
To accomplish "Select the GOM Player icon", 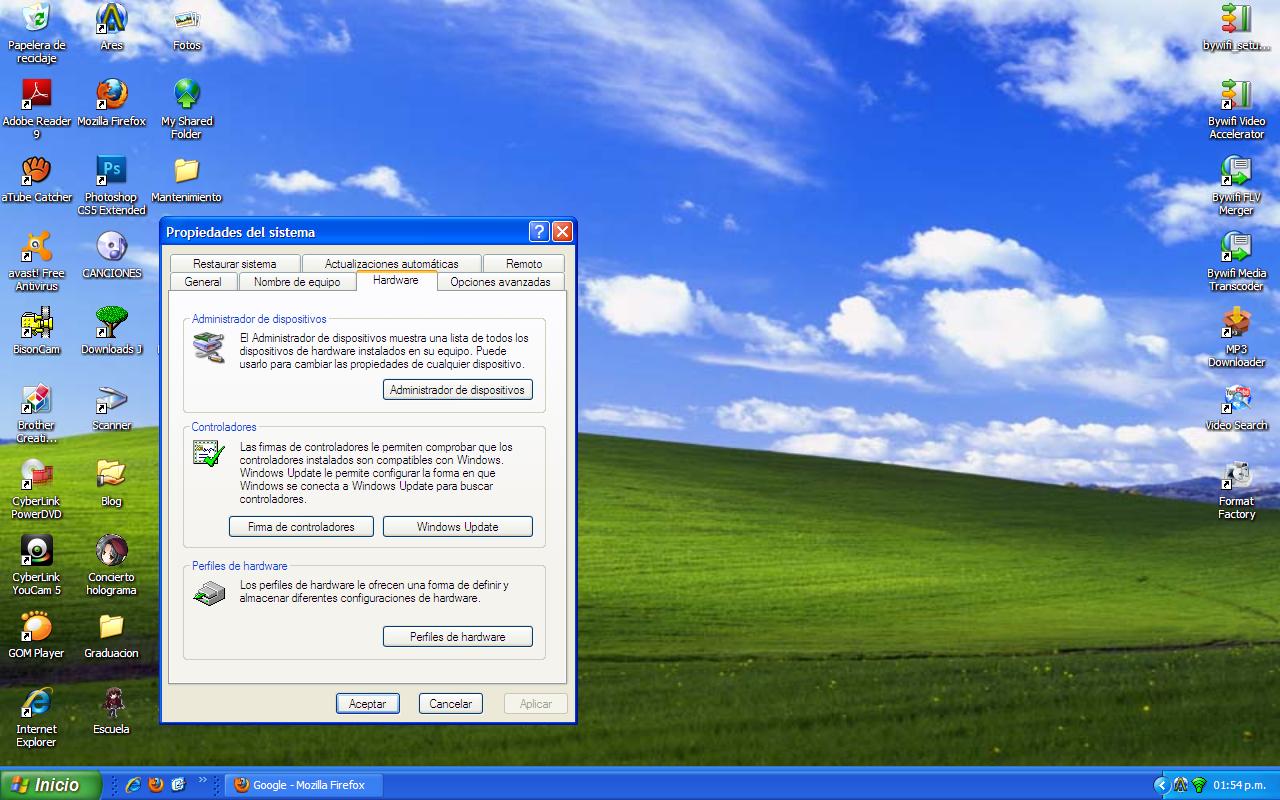I will 37,635.
